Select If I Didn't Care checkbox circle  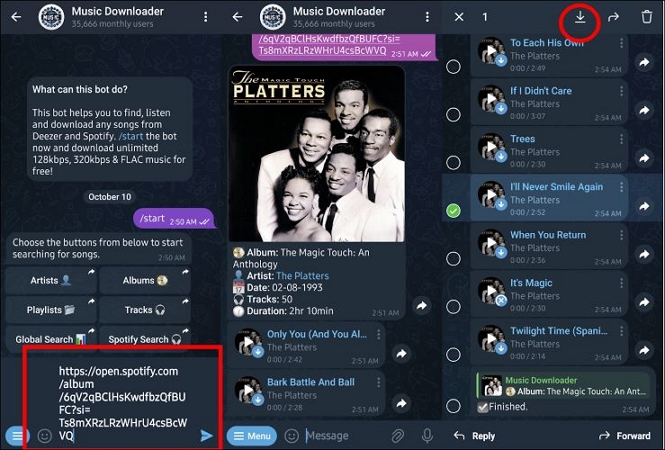coord(453,115)
